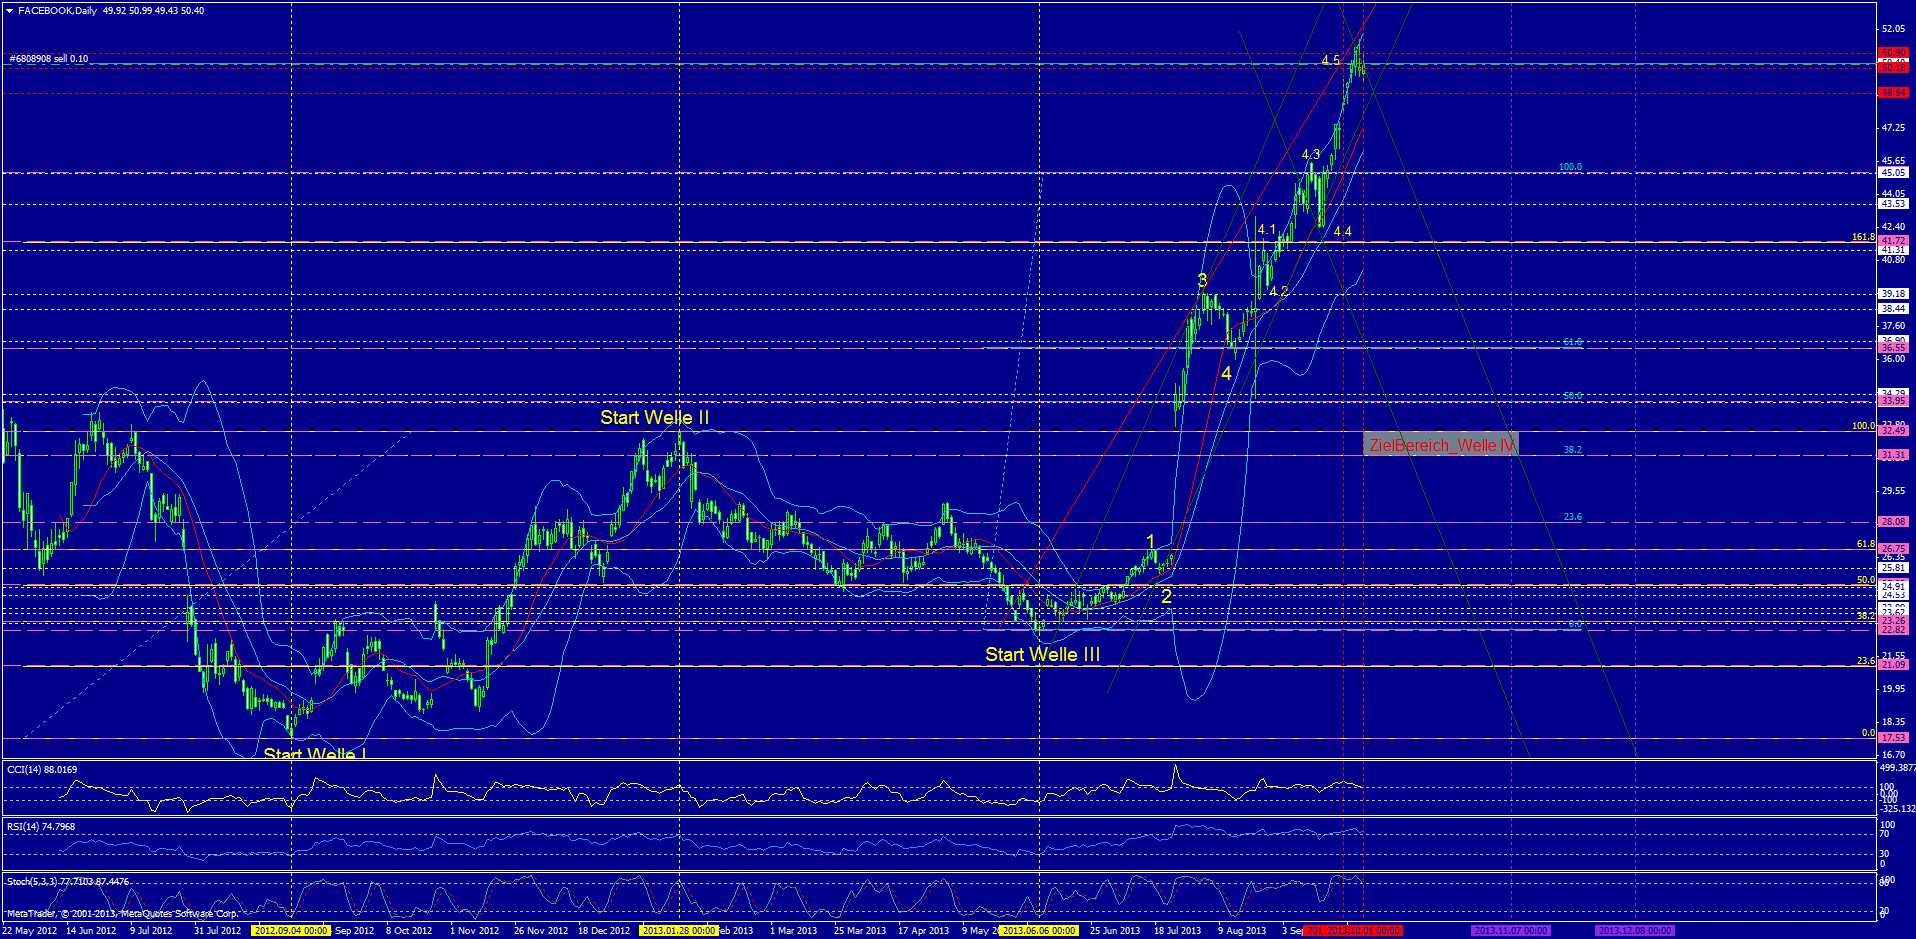Select the 2013.11.07 00:00 purple date marker
Screen dimensions: 1916x939
[x=1510, y=931]
